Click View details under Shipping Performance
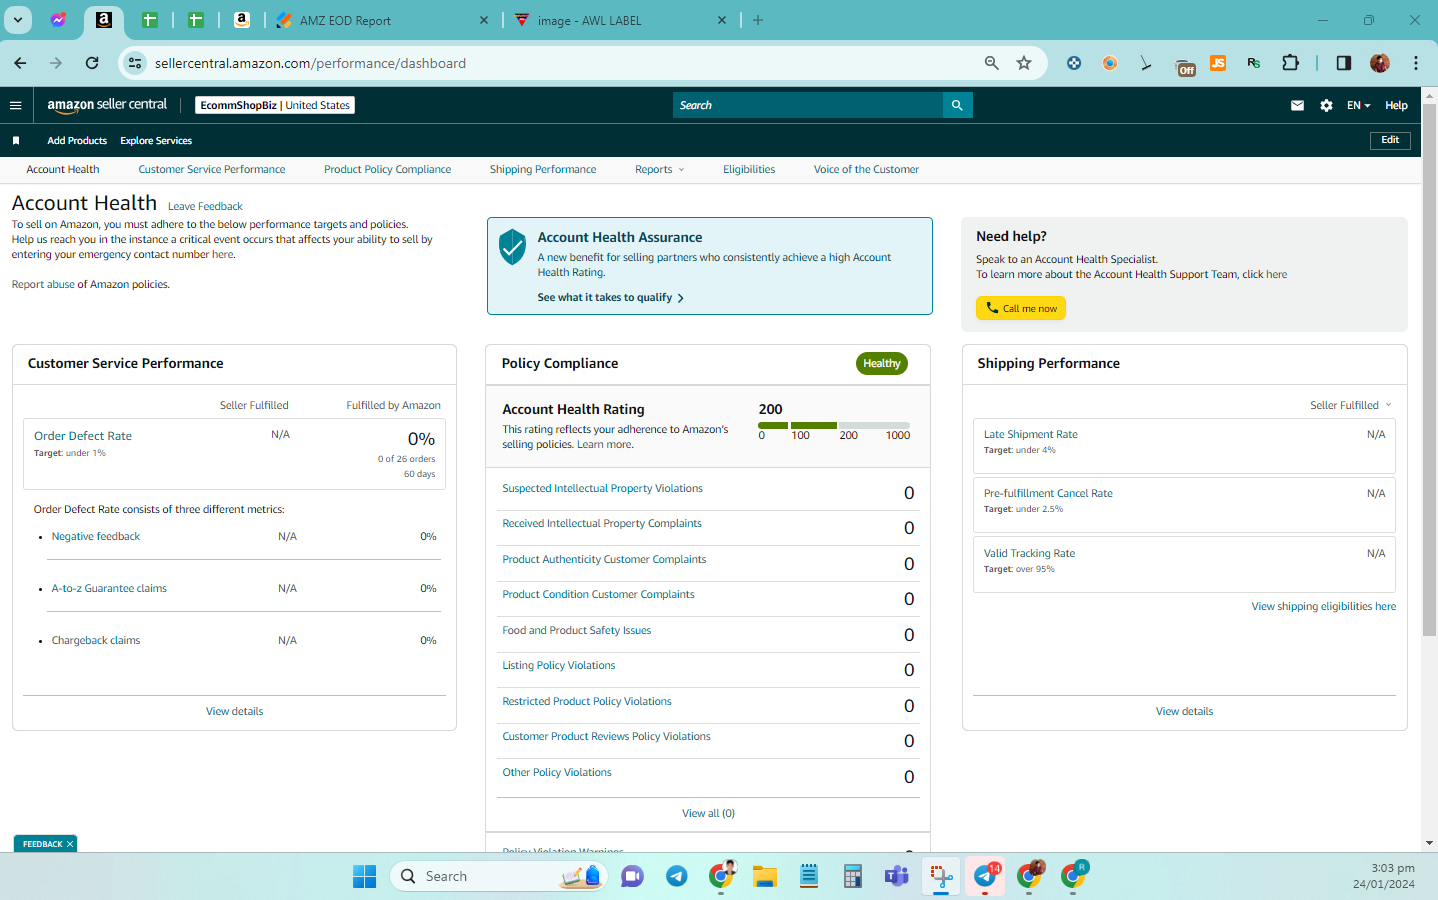This screenshot has height=900, width=1438. point(1185,712)
